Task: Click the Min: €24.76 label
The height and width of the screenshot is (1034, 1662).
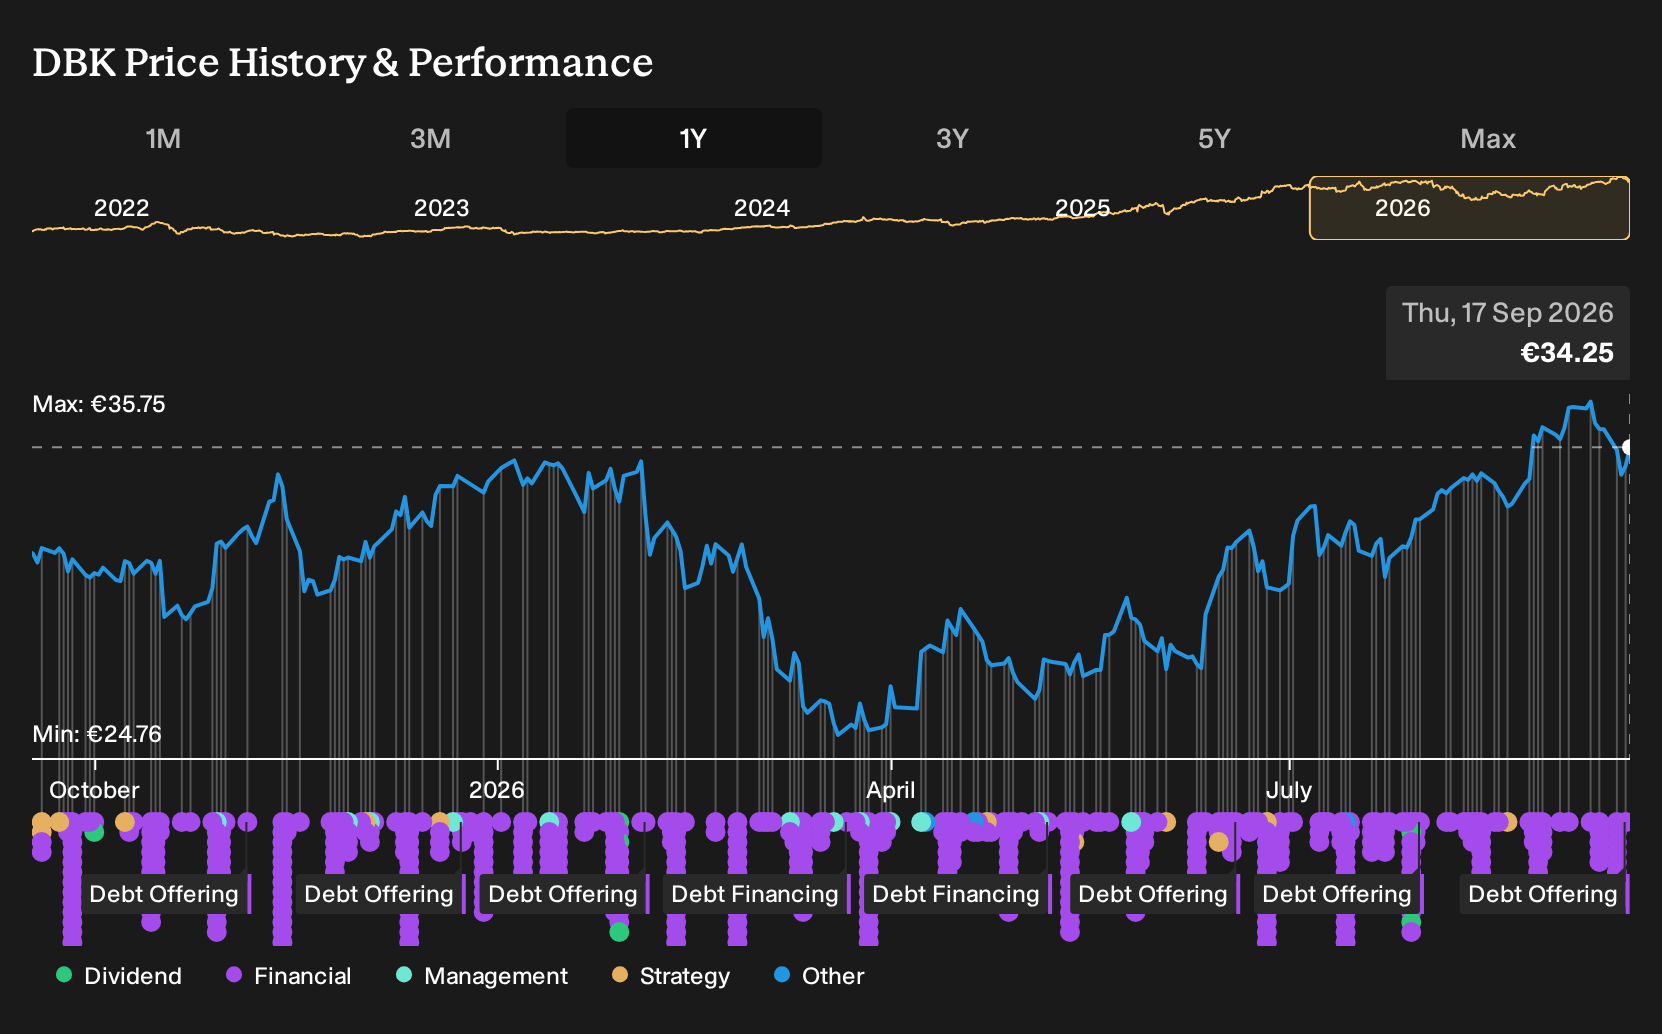Action: click(x=97, y=734)
